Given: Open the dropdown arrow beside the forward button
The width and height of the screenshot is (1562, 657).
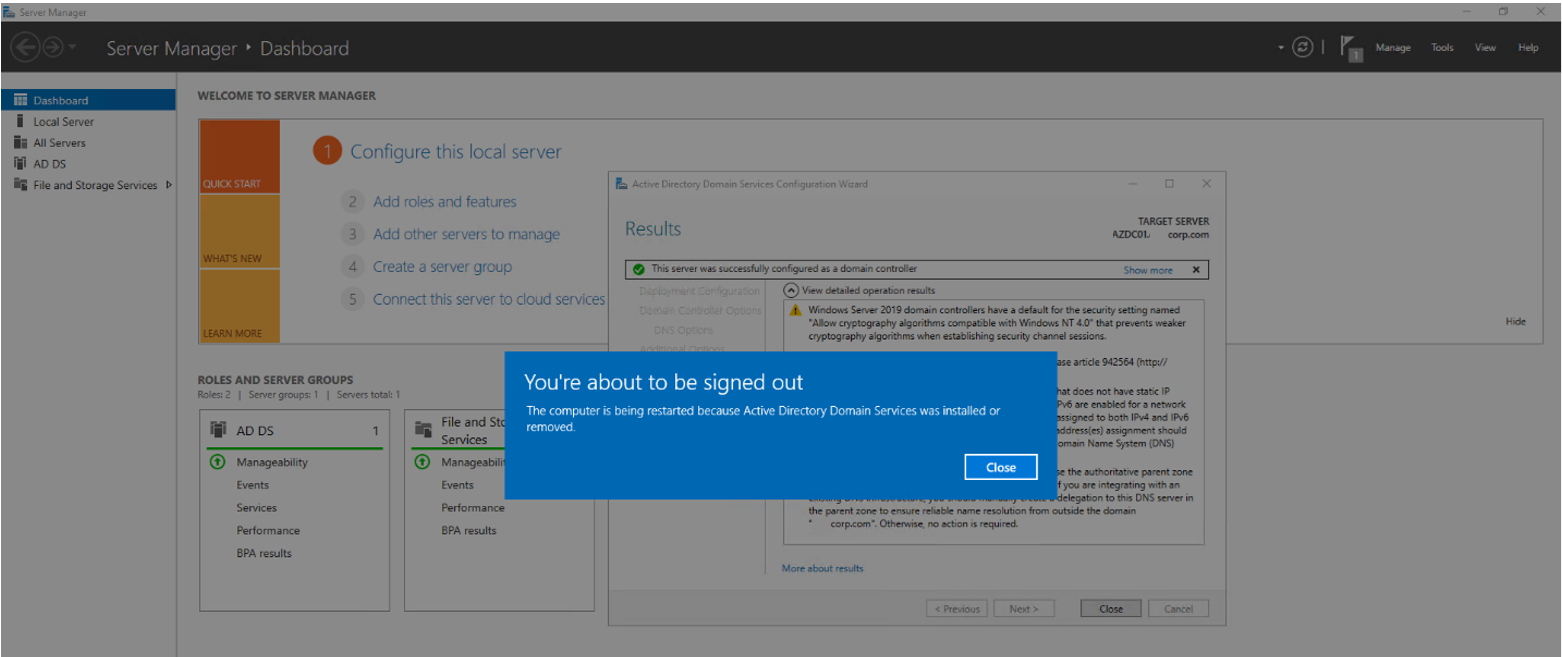Looking at the screenshot, I should click(x=72, y=47).
